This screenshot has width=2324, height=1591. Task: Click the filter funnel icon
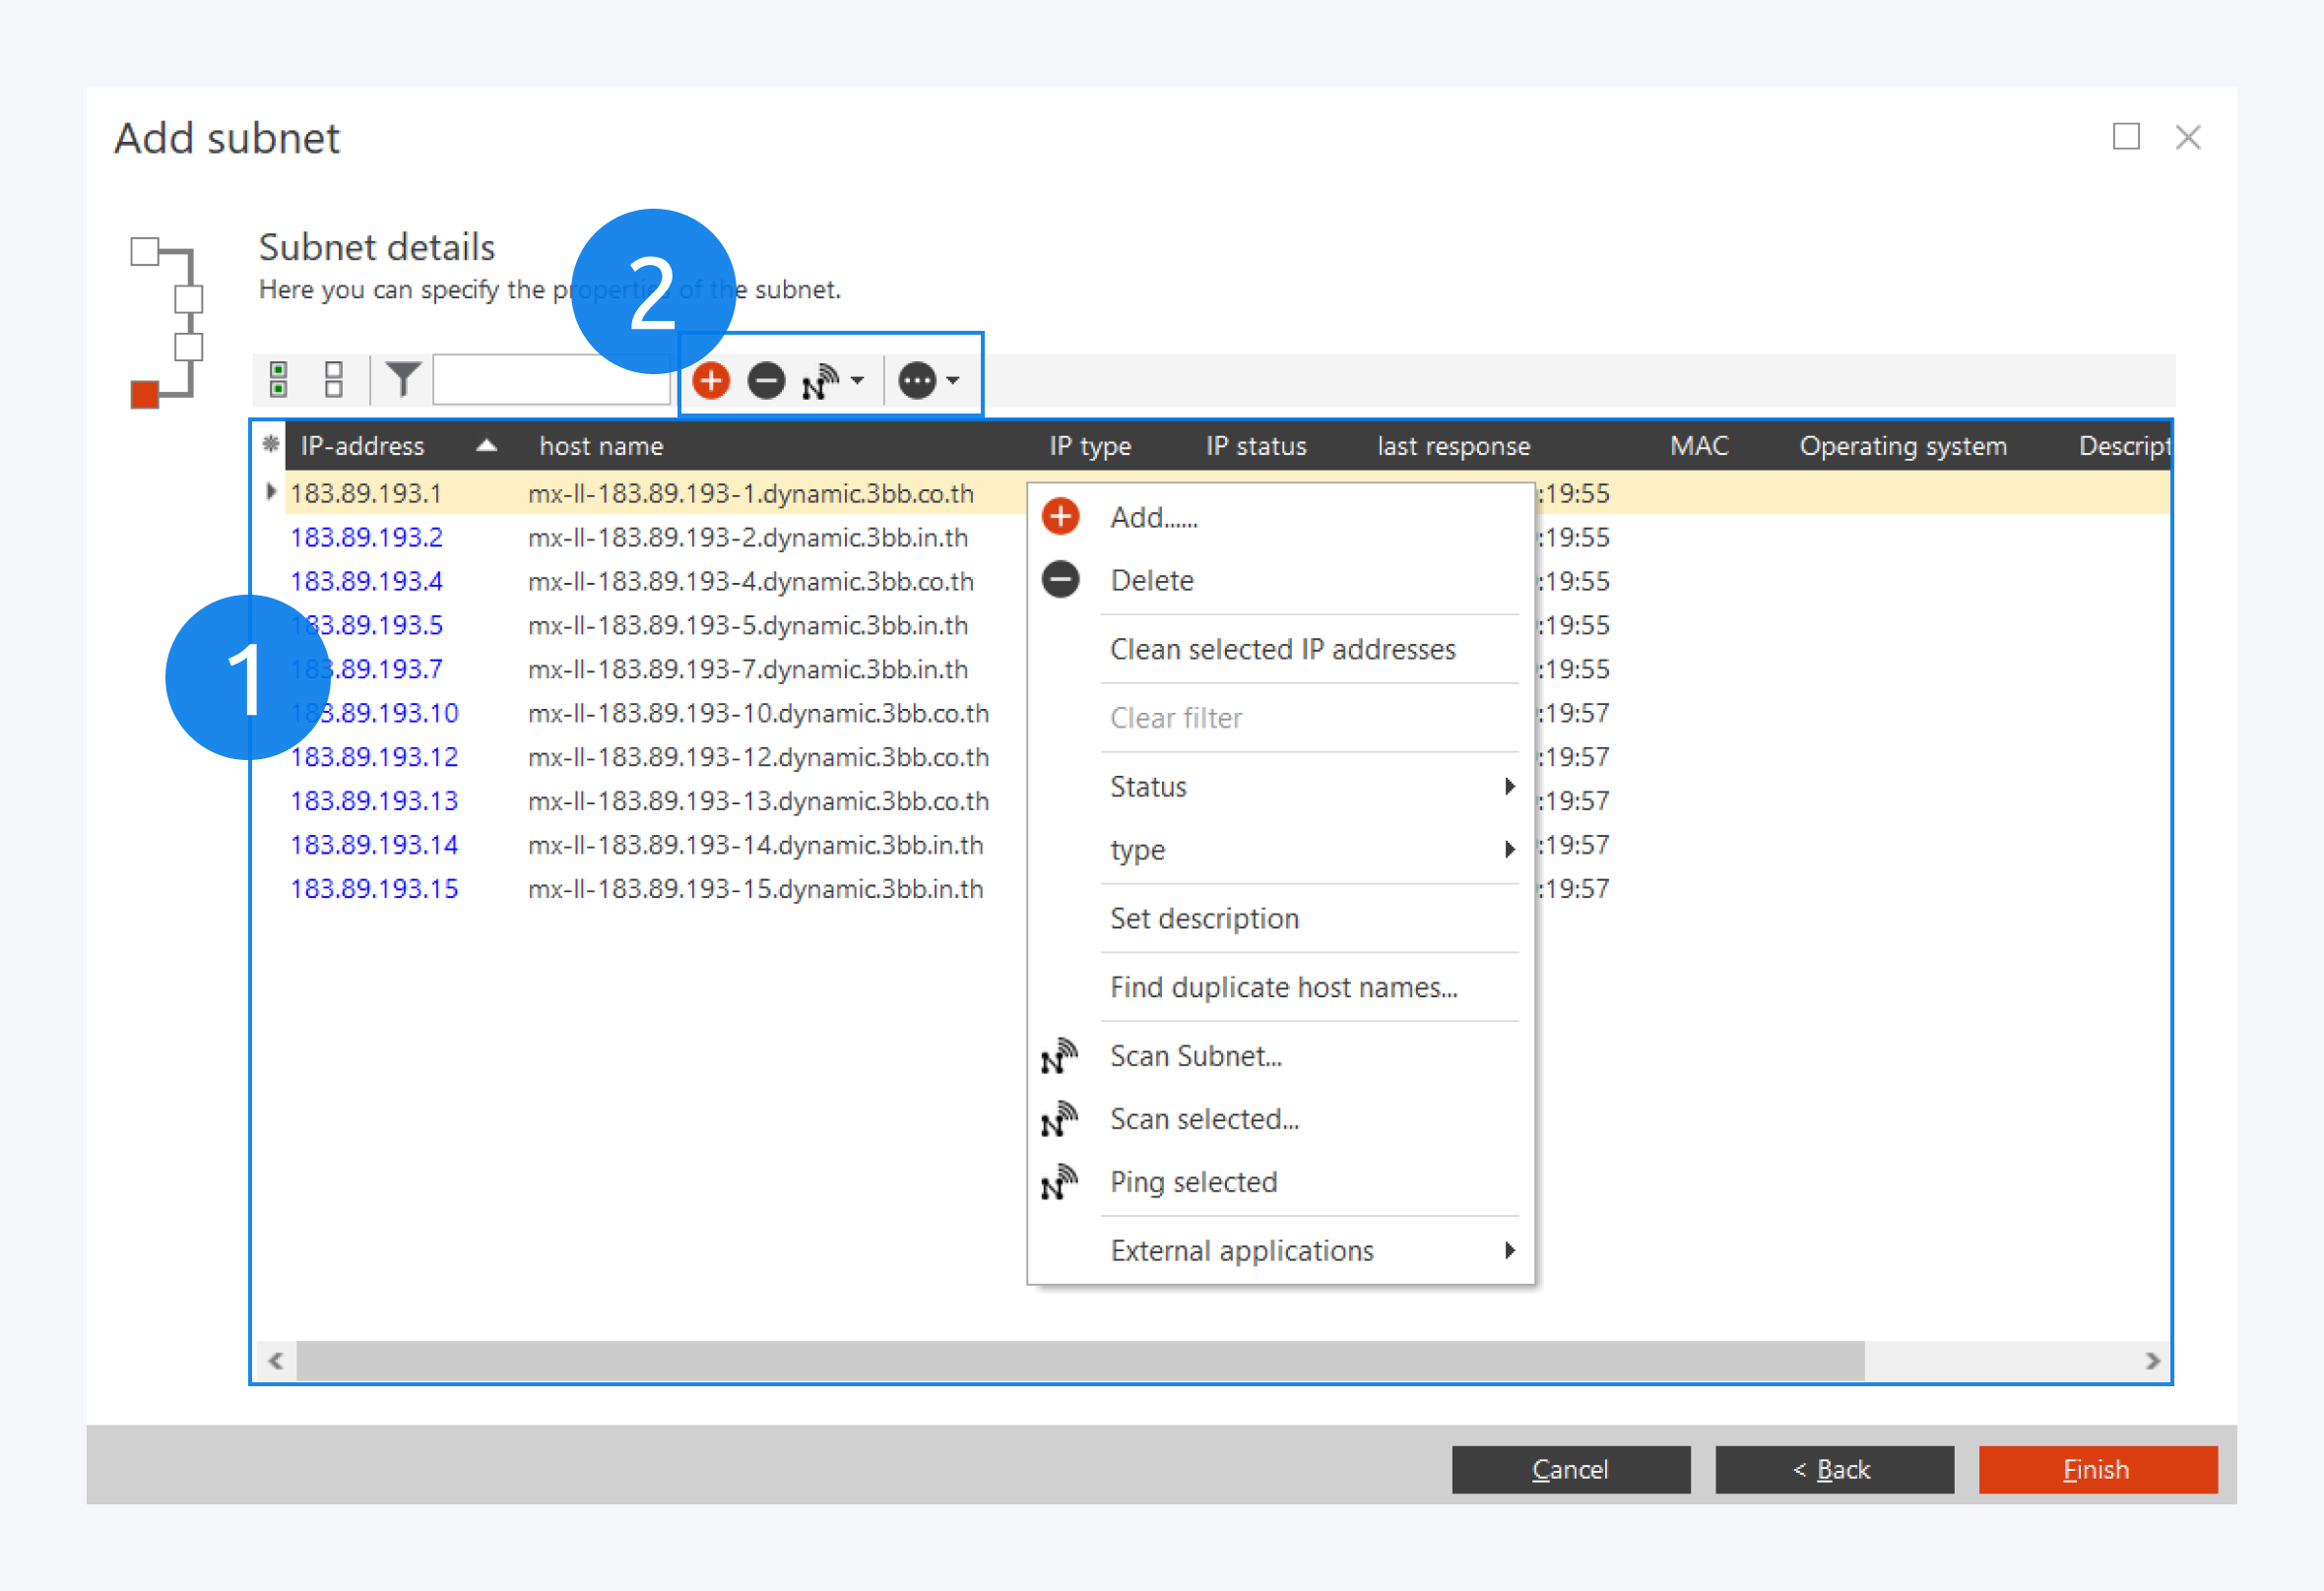coord(402,379)
